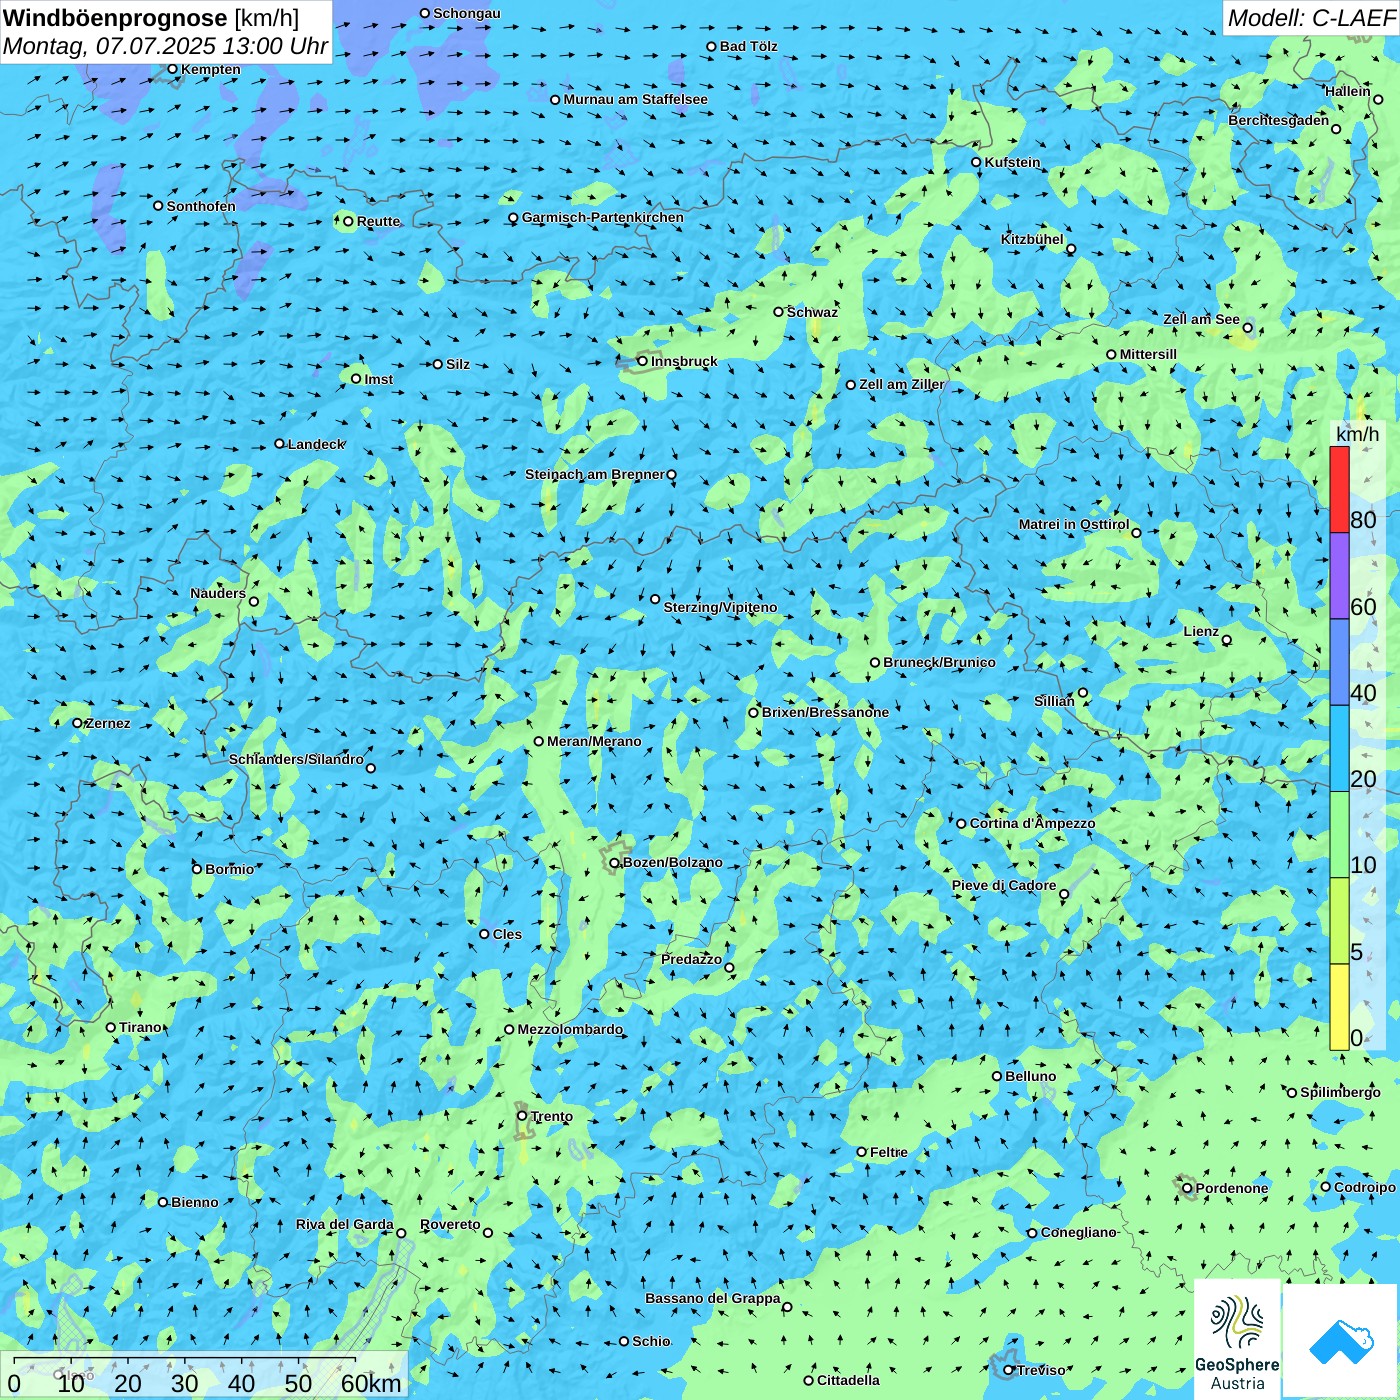This screenshot has height=1400, width=1400.
Task: Click the 'Bormio' label
Action: [x=229, y=869]
